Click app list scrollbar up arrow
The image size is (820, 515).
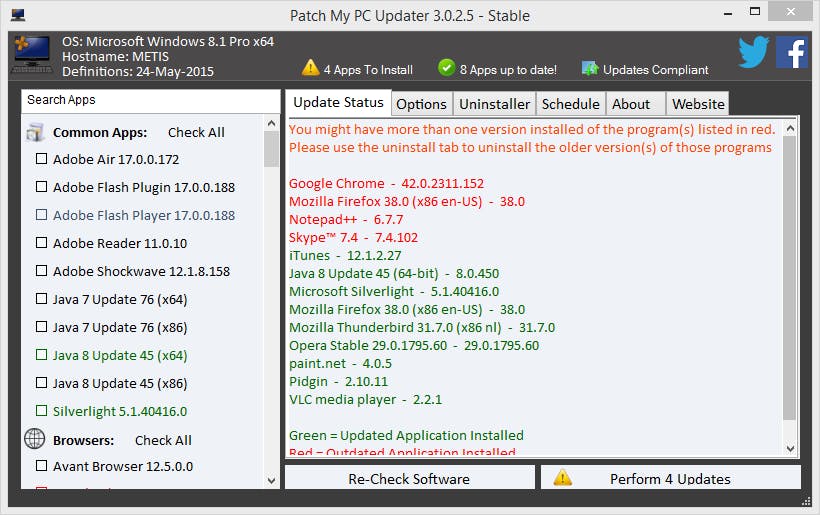coord(271,123)
